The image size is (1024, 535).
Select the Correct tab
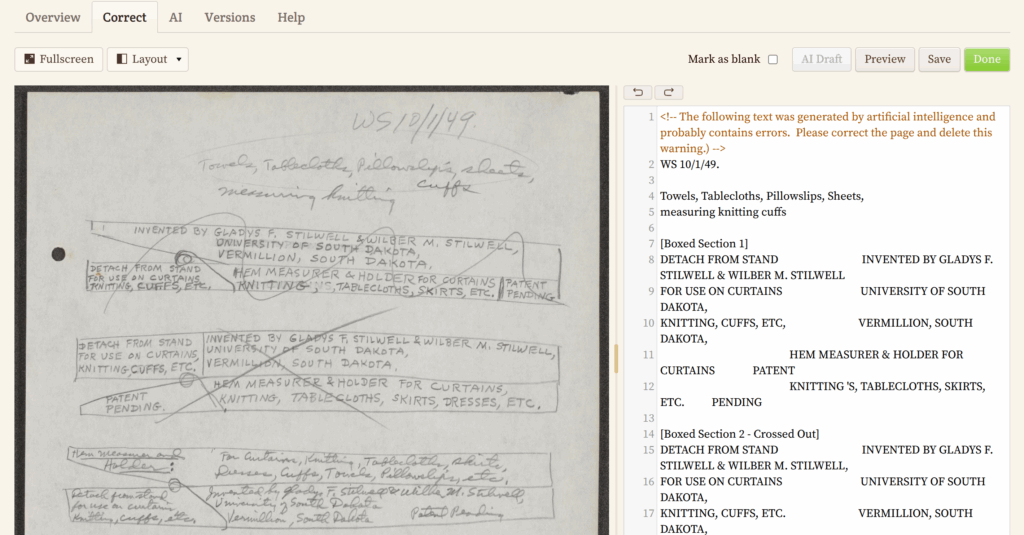(125, 17)
